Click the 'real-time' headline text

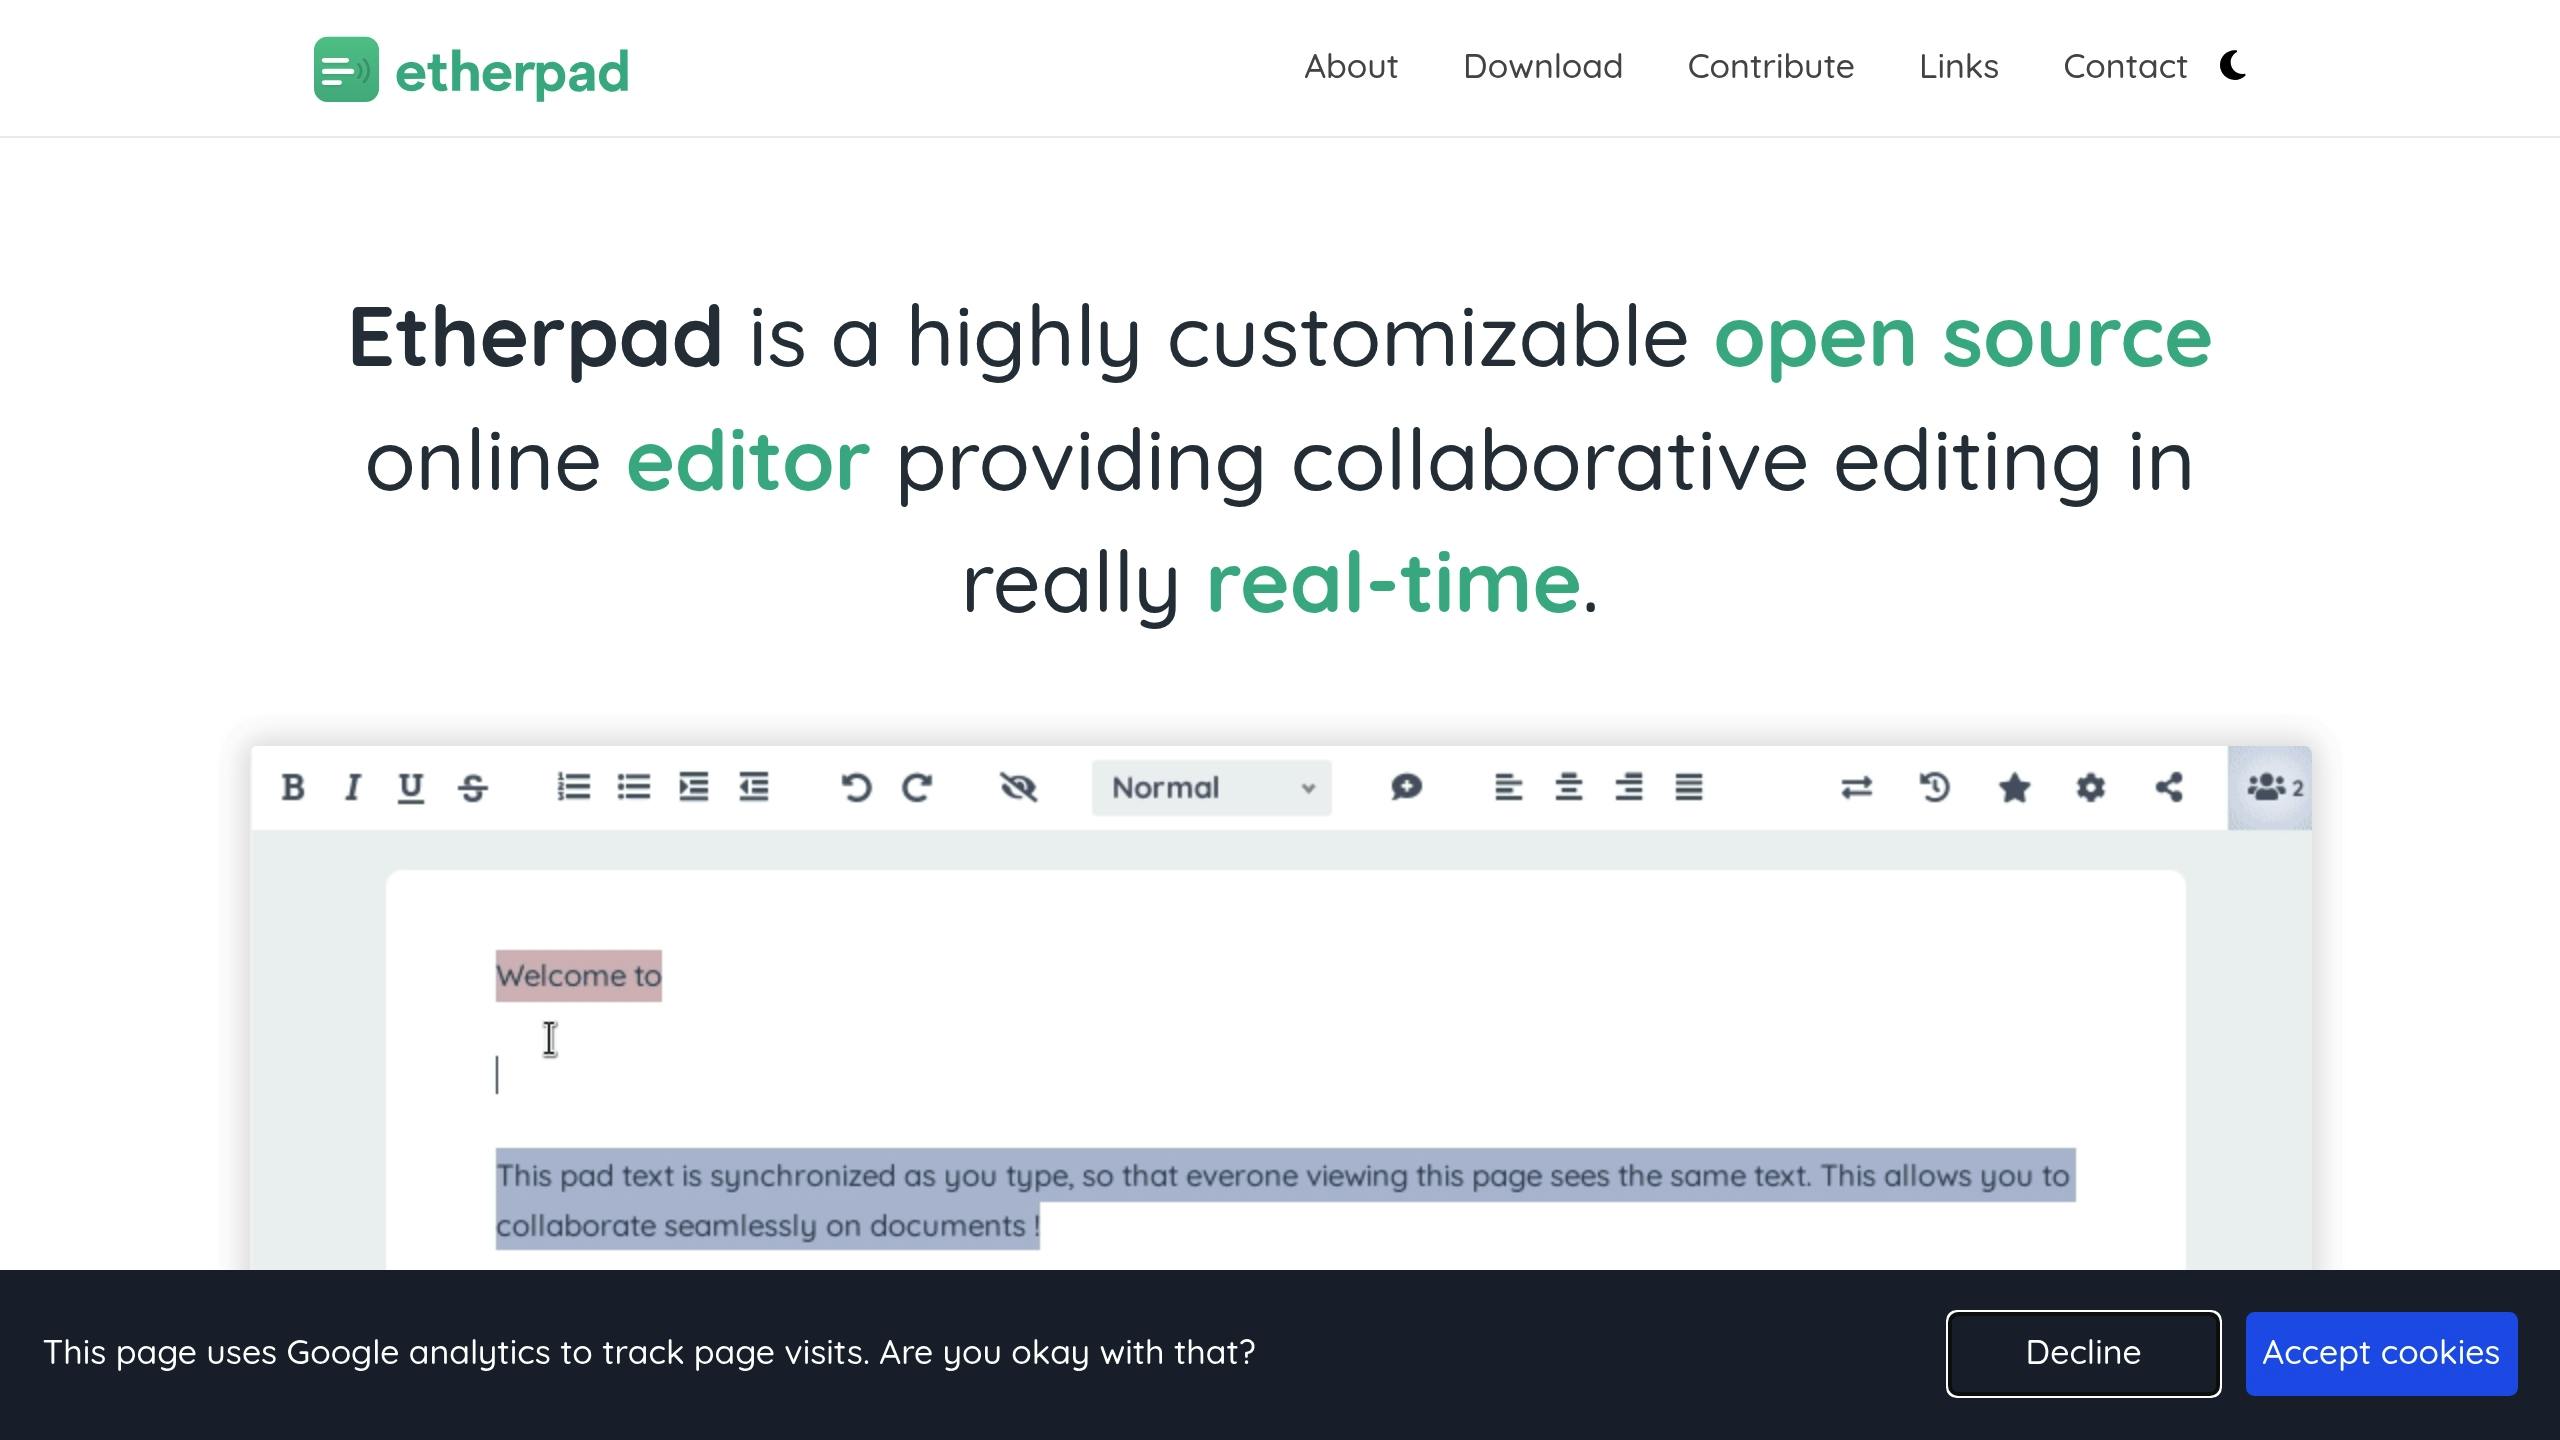pos(1393,584)
